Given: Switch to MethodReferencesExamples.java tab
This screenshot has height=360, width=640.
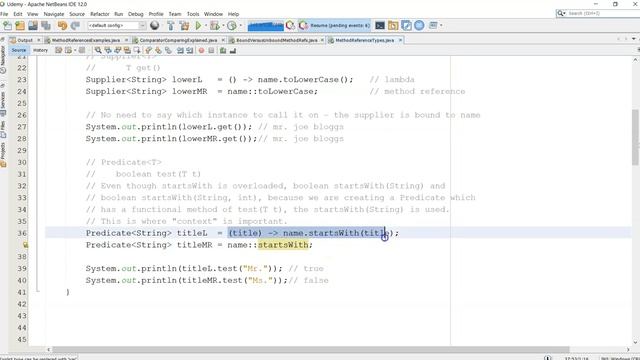Looking at the screenshot, I should [x=85, y=40].
